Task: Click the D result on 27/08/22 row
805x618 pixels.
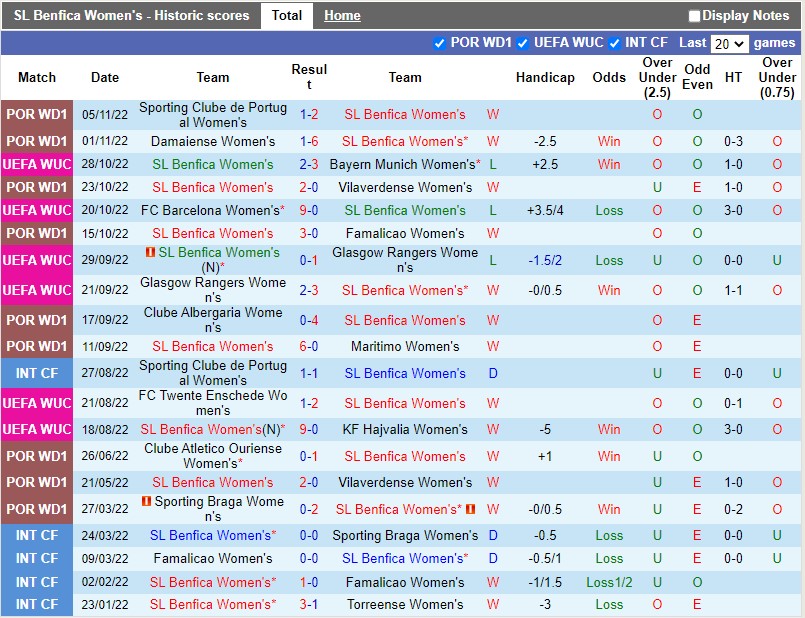Action: click(493, 373)
